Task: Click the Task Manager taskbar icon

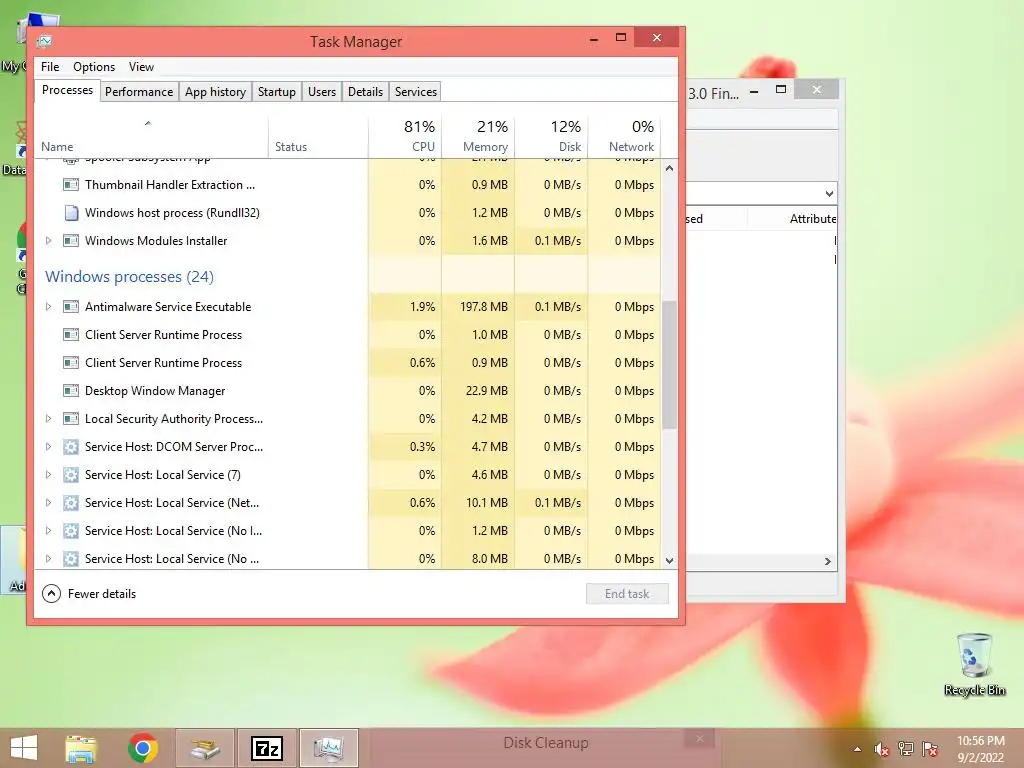Action: tap(328, 748)
